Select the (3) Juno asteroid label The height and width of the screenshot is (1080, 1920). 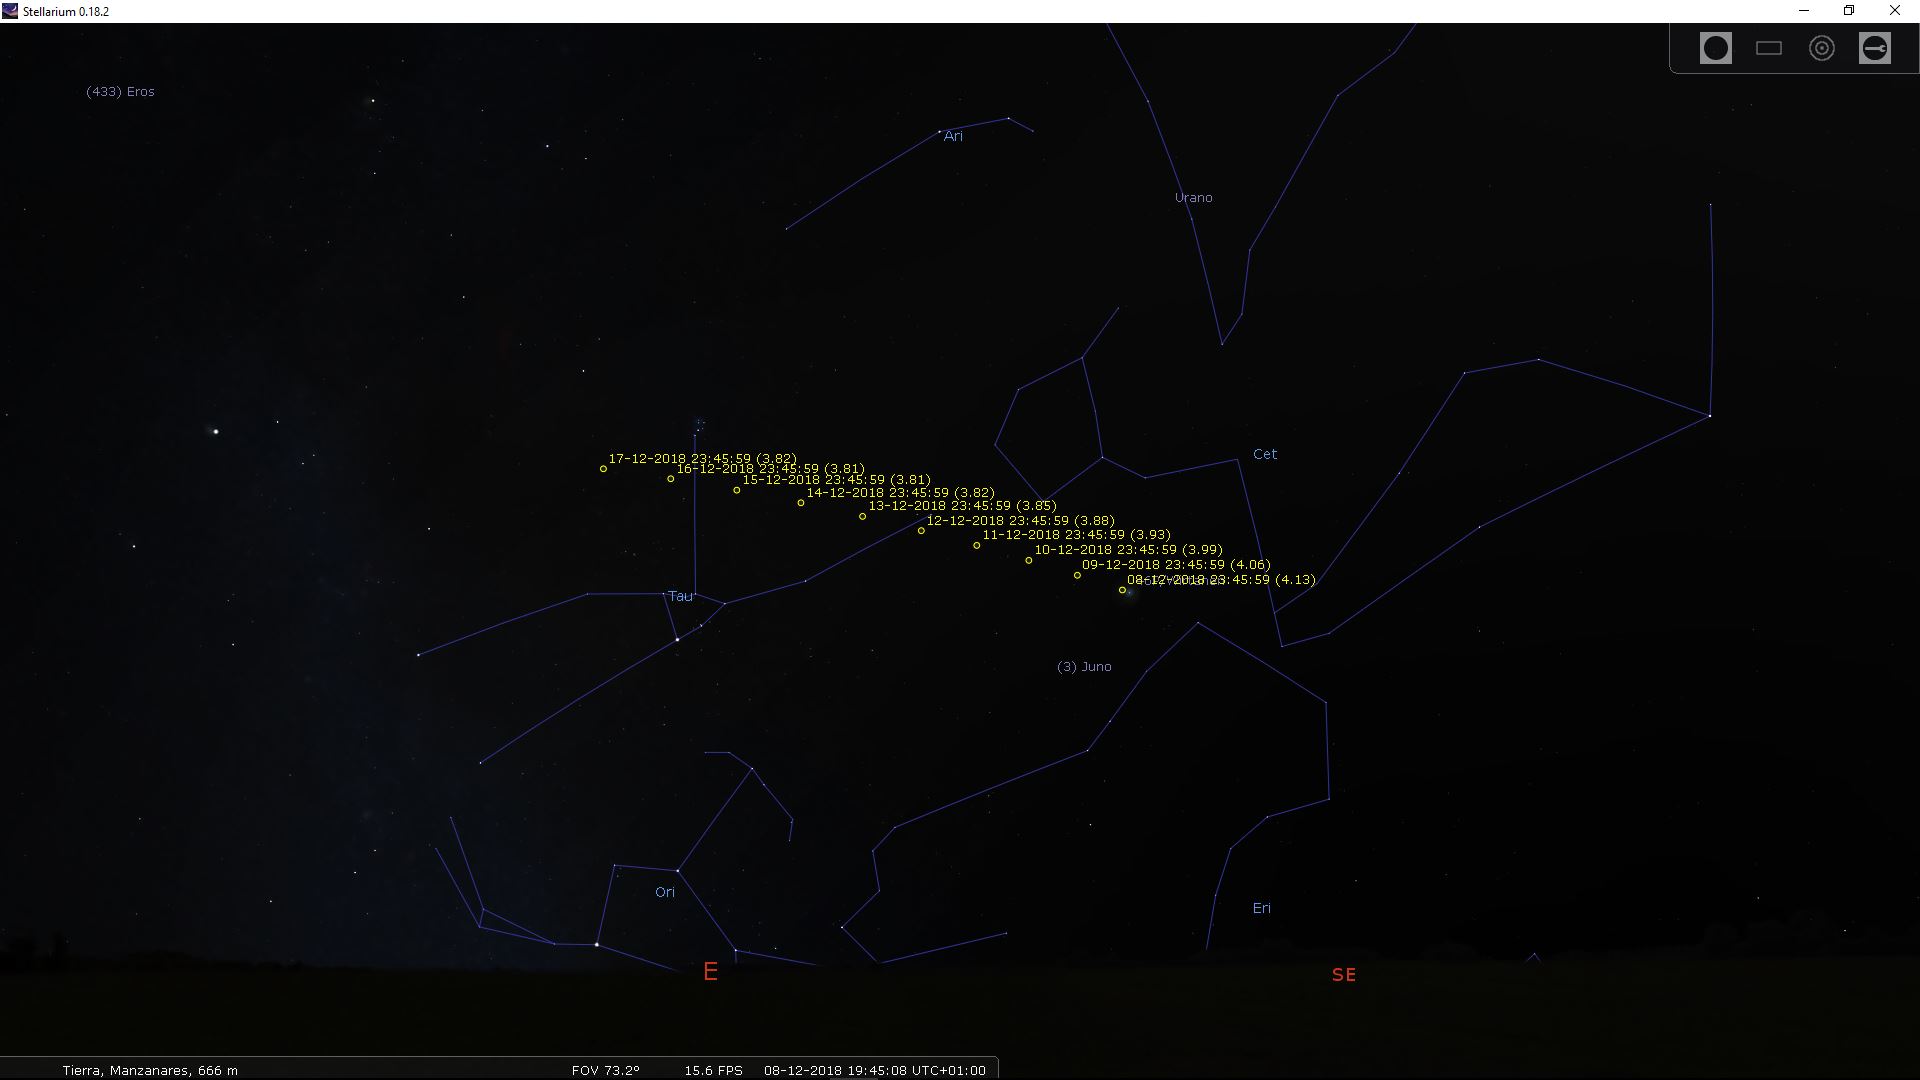[1084, 667]
